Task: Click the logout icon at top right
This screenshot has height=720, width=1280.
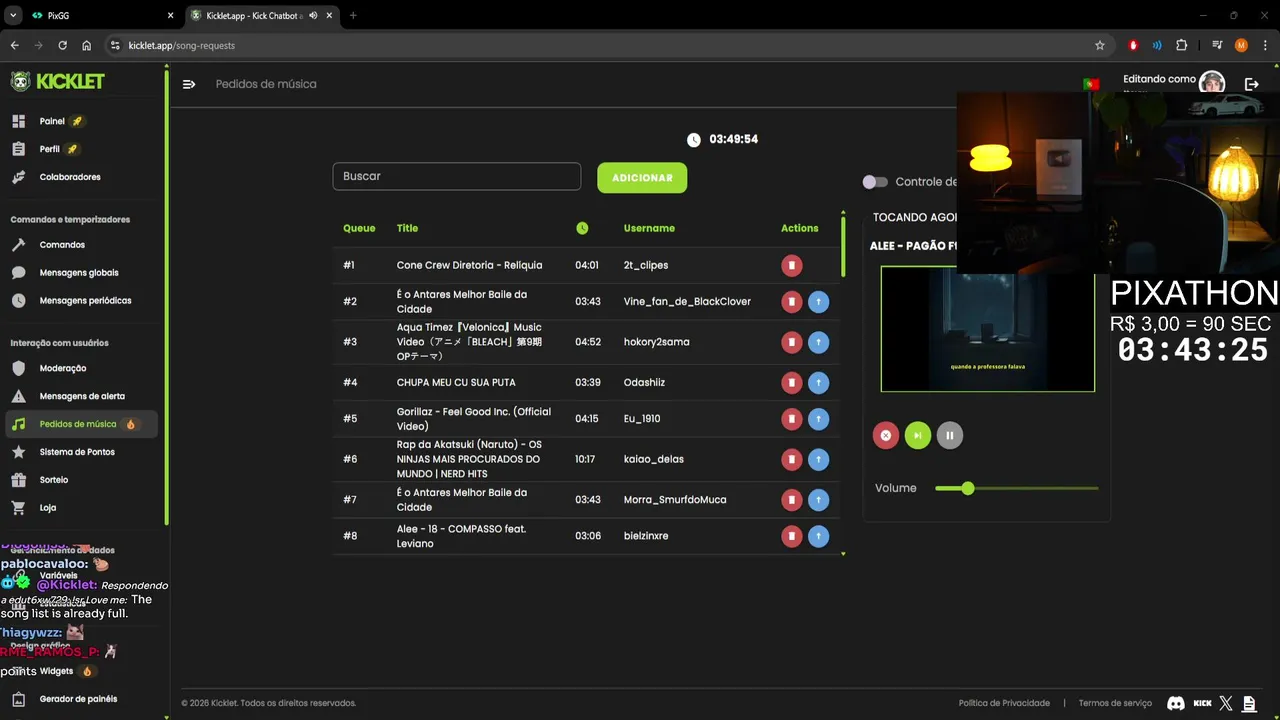Action: (1251, 85)
